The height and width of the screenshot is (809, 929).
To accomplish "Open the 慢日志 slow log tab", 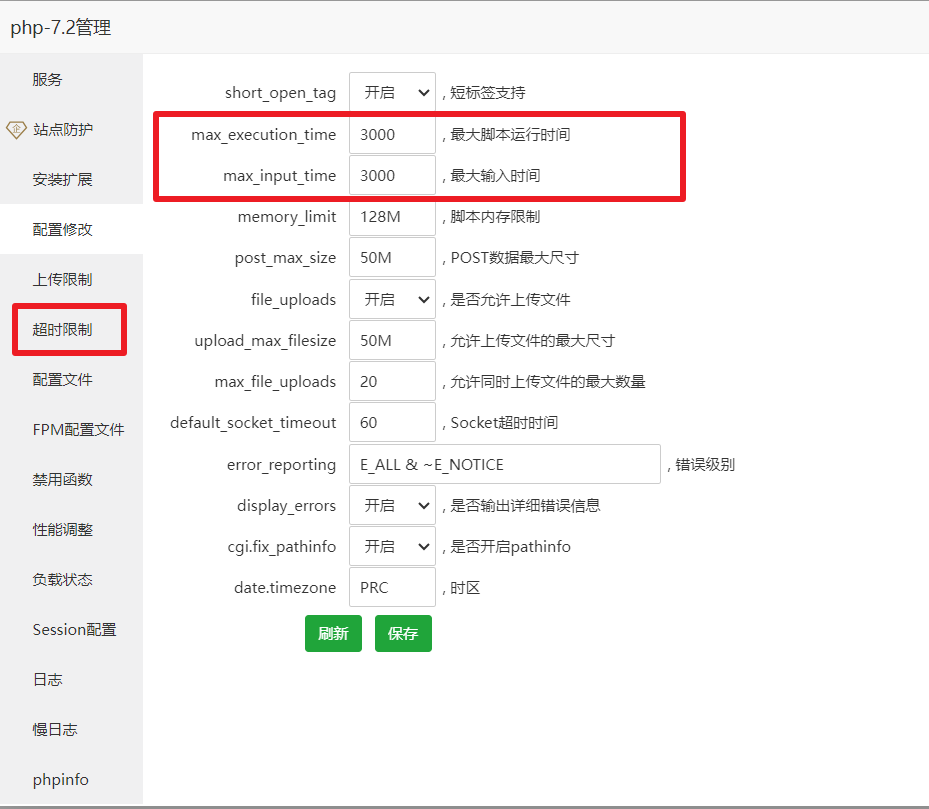I will (x=54, y=730).
